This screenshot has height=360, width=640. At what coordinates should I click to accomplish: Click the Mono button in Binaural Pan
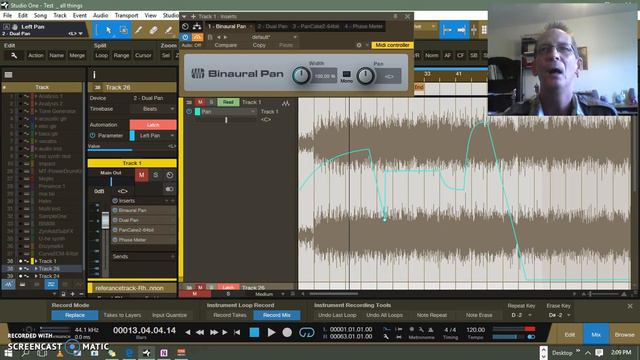coord(346,74)
